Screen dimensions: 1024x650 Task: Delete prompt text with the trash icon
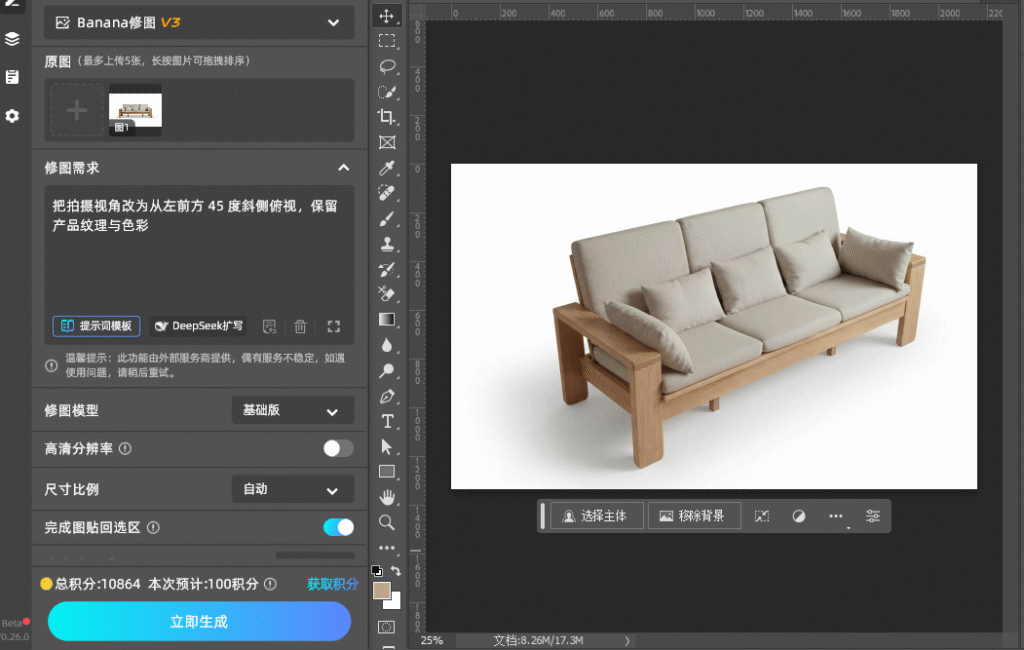pos(300,326)
